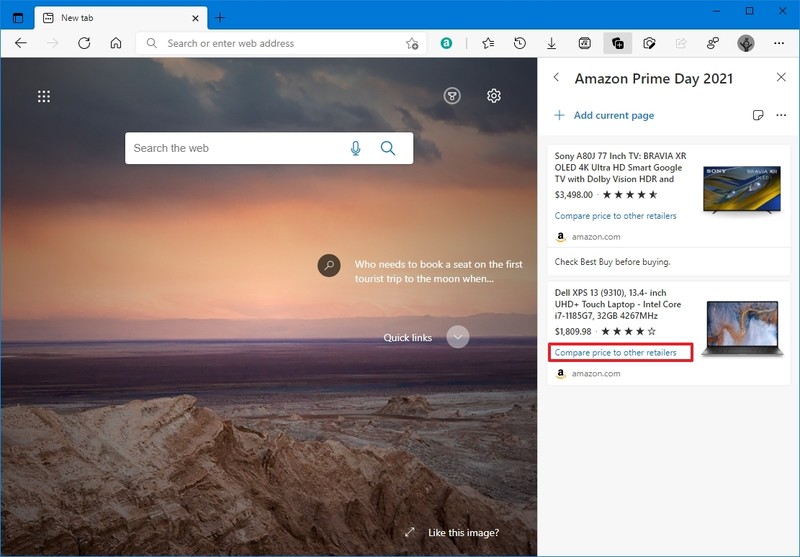Click amazon.com under the Sony TV

[596, 237]
